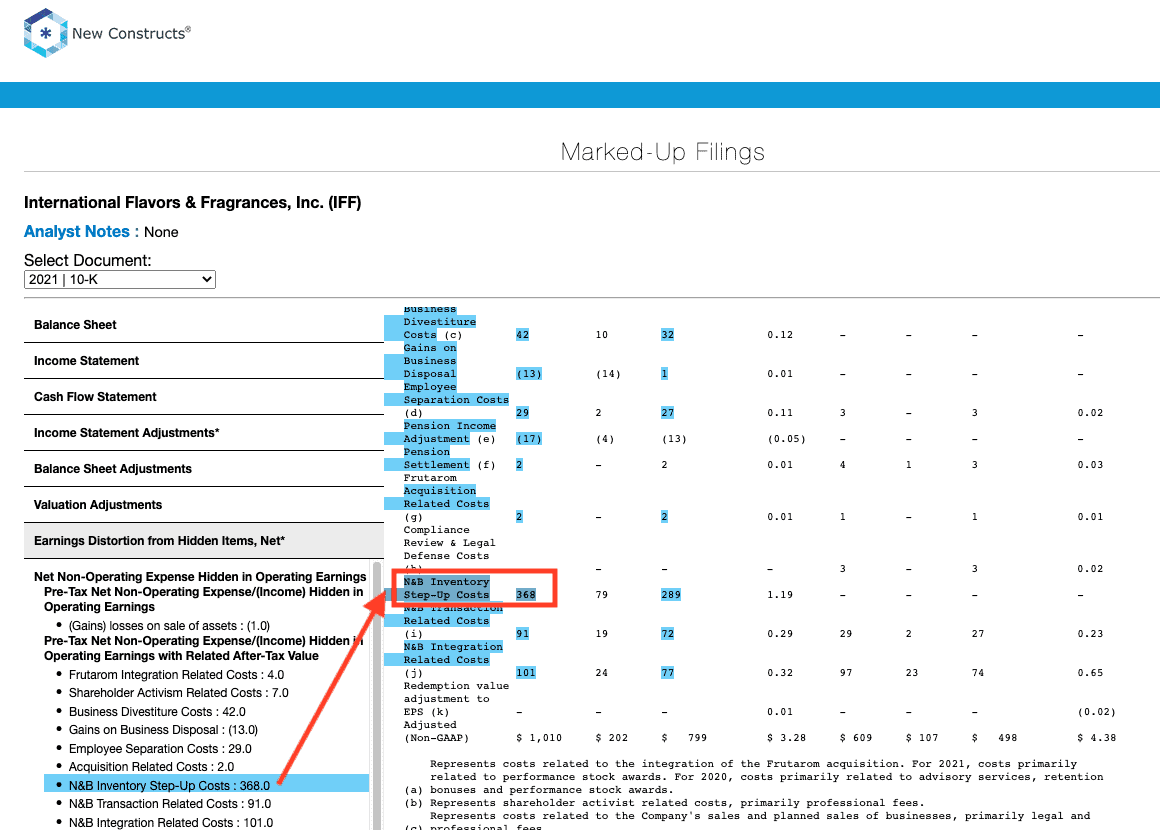The width and height of the screenshot is (1160, 830).
Task: Select the Cash Flow Statement section
Action: pos(203,397)
